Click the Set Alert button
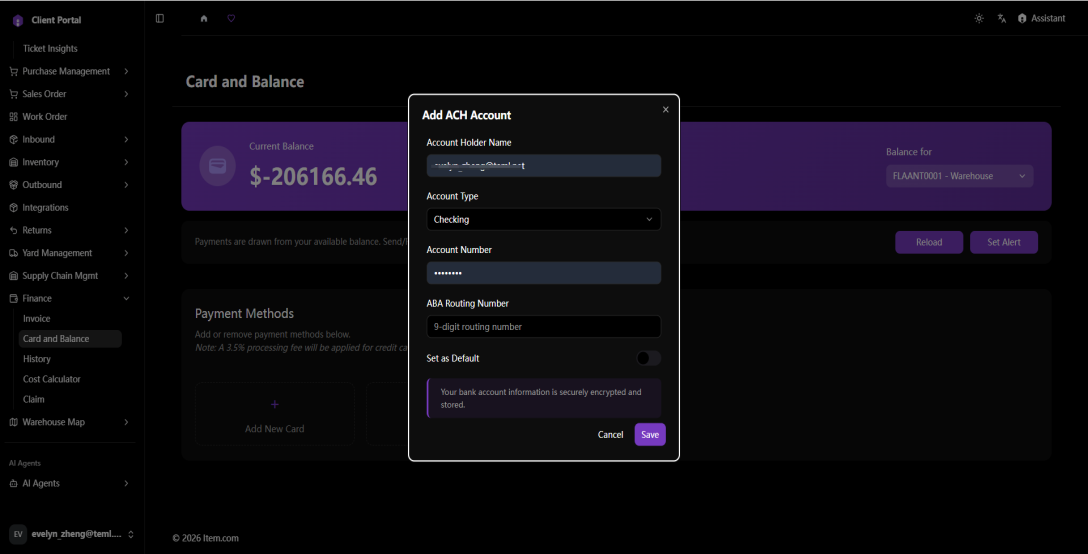This screenshot has height=554, width=1088. tap(1004, 242)
